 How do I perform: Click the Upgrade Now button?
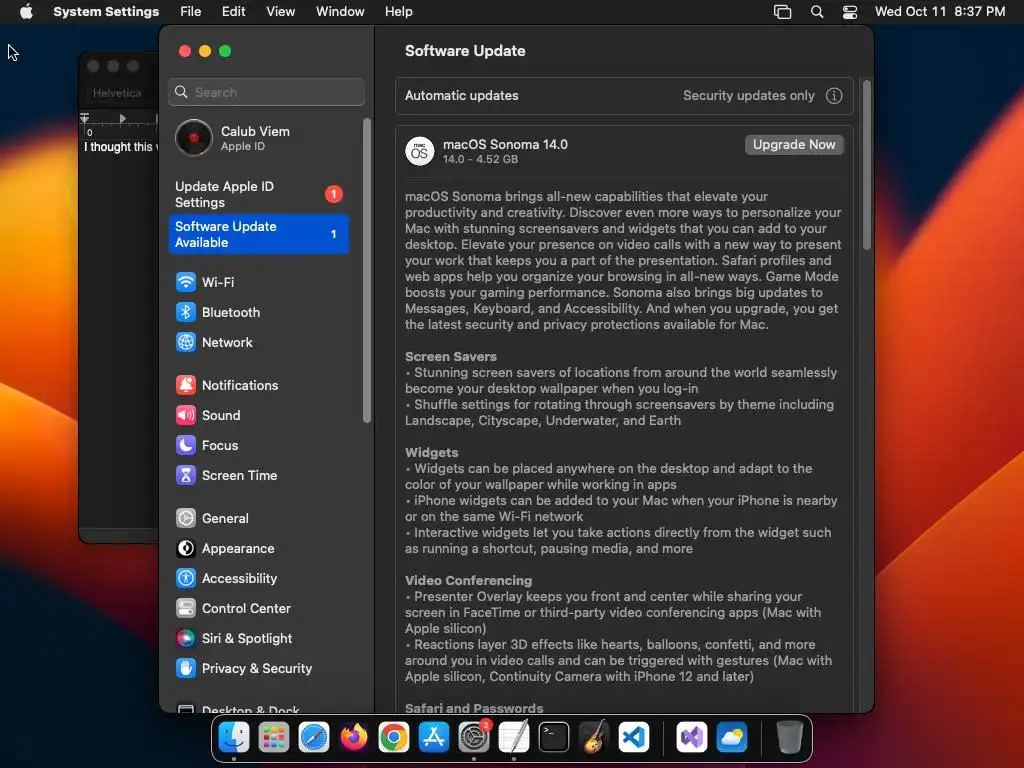pos(794,145)
